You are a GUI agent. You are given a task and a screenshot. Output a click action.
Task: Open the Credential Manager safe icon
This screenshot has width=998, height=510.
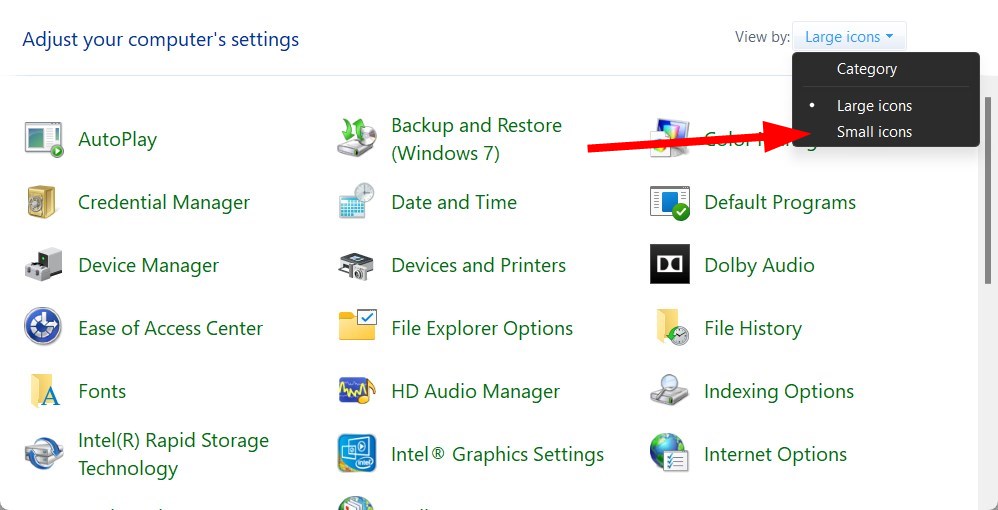coord(42,202)
